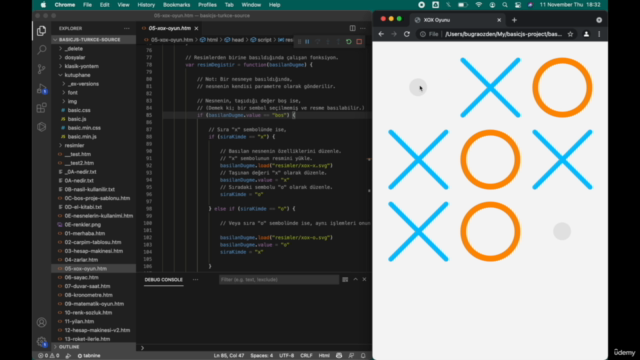Pause the debug session
The image size is (640, 360).
pos(307,42)
